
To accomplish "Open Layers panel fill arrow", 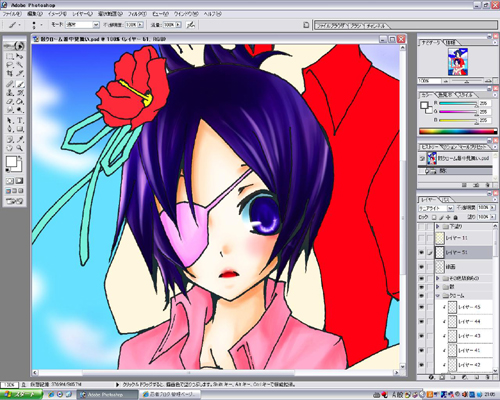I will click(x=492, y=217).
